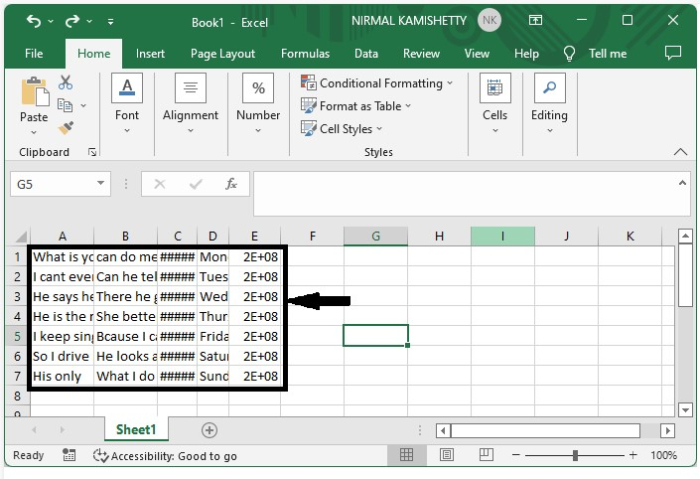The width and height of the screenshot is (700, 479).
Task: Click the Select All corner triangle
Action: tap(19, 236)
